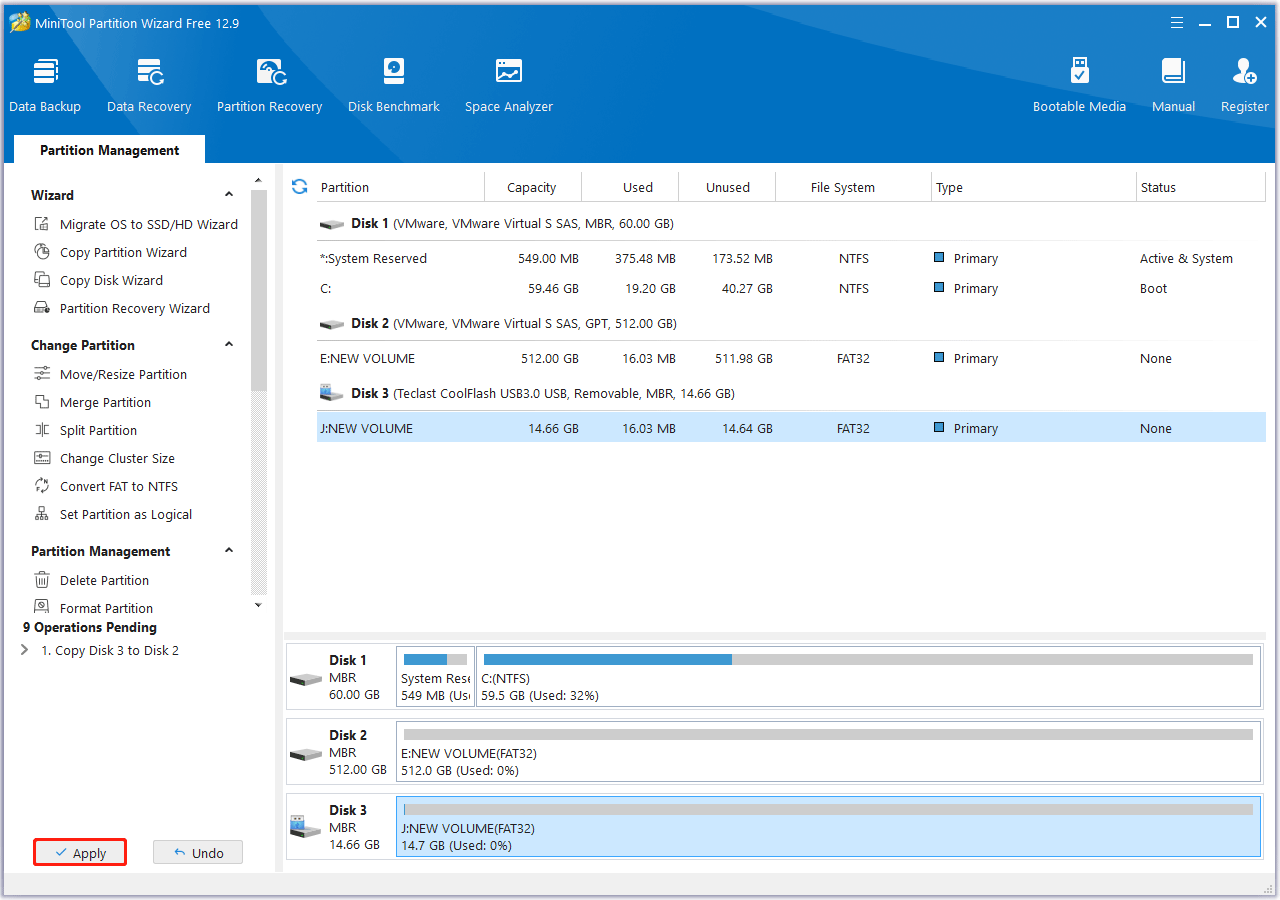1280x900 pixels.
Task: Choose Delete Partition
Action: click(x=91, y=580)
